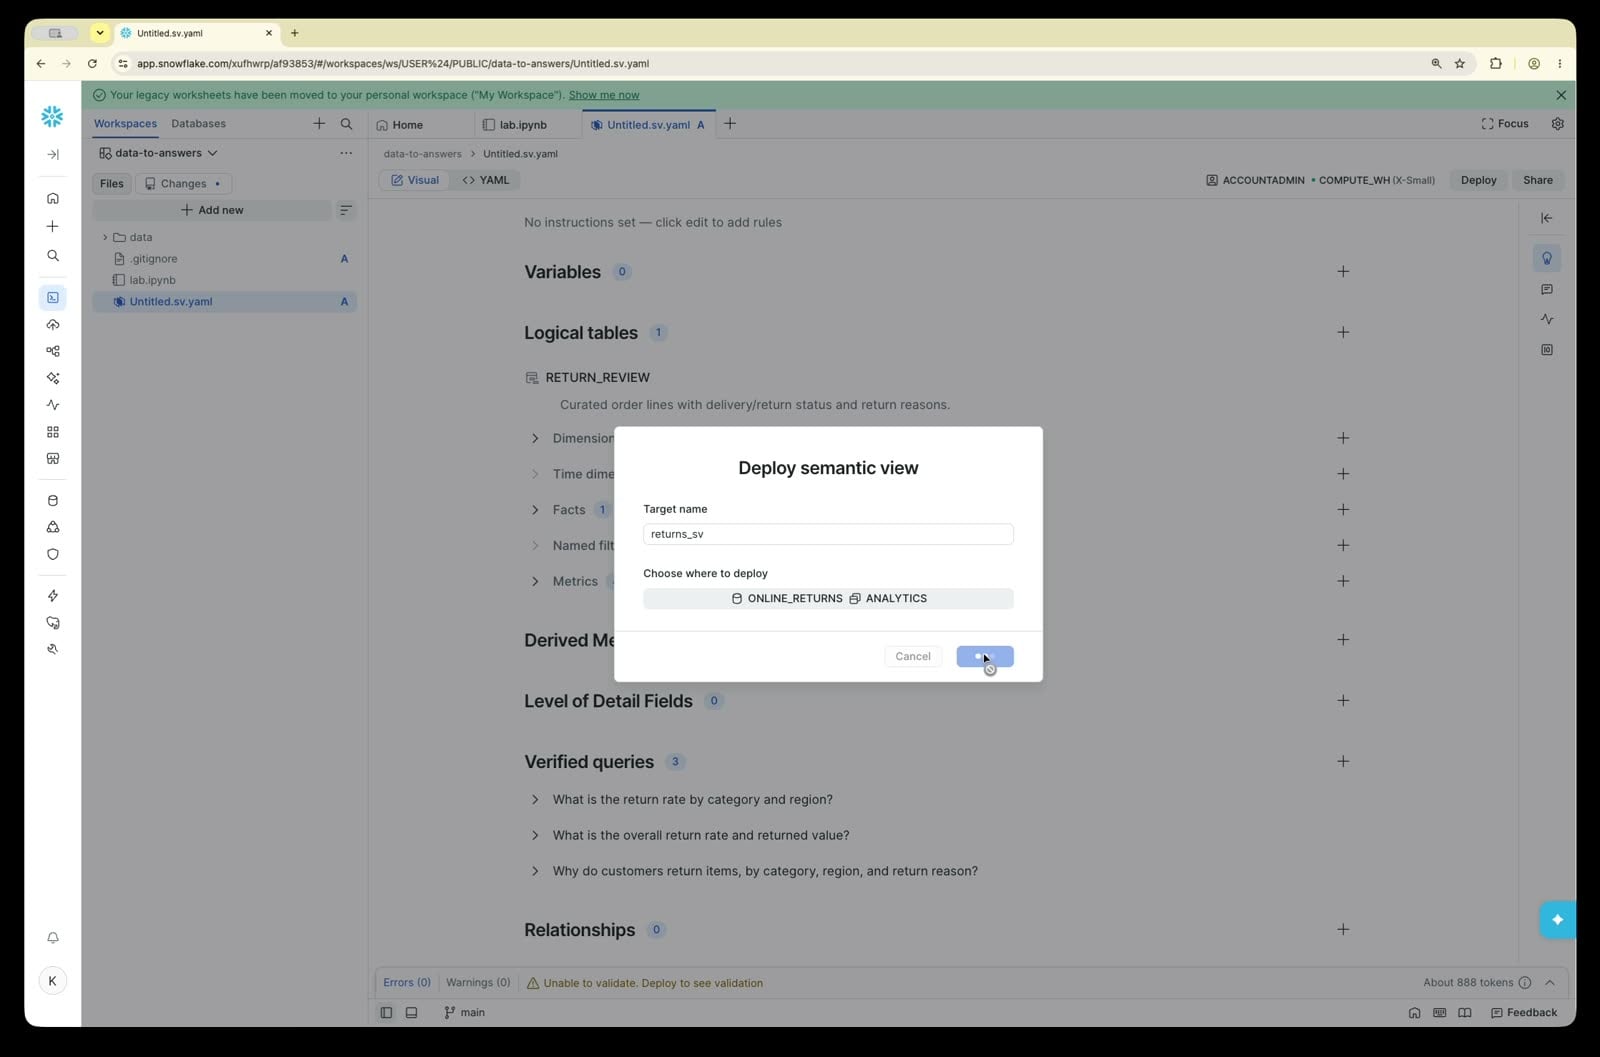Add new item via Workspaces plus icon
This screenshot has width=1600, height=1057.
pos(319,124)
